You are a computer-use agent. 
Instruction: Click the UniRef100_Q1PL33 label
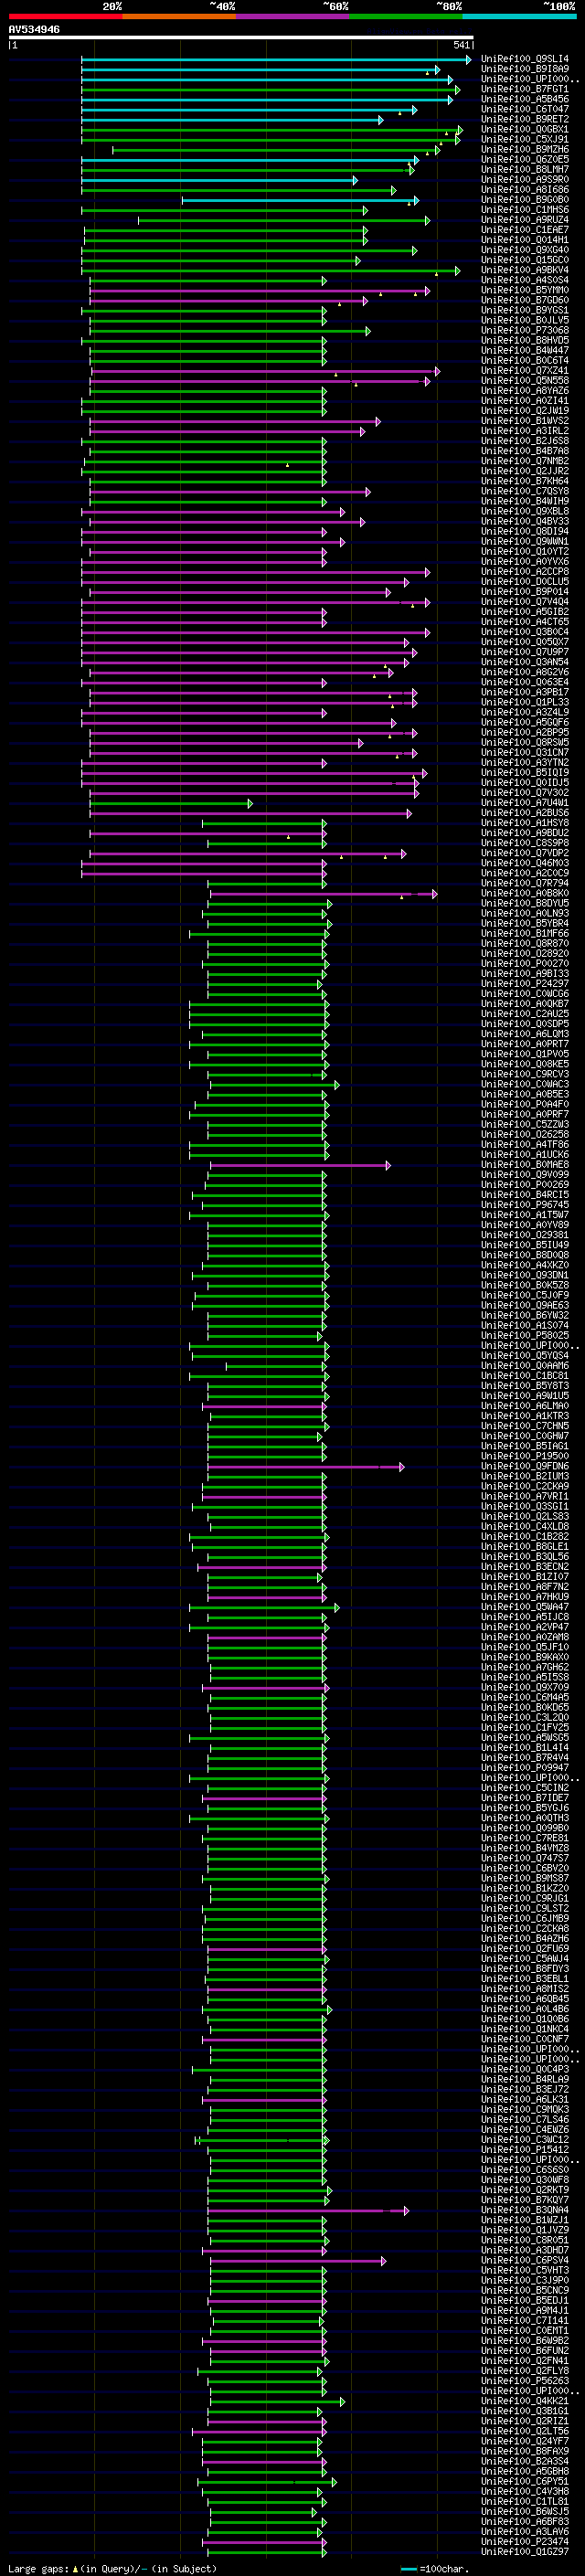coord(525,702)
